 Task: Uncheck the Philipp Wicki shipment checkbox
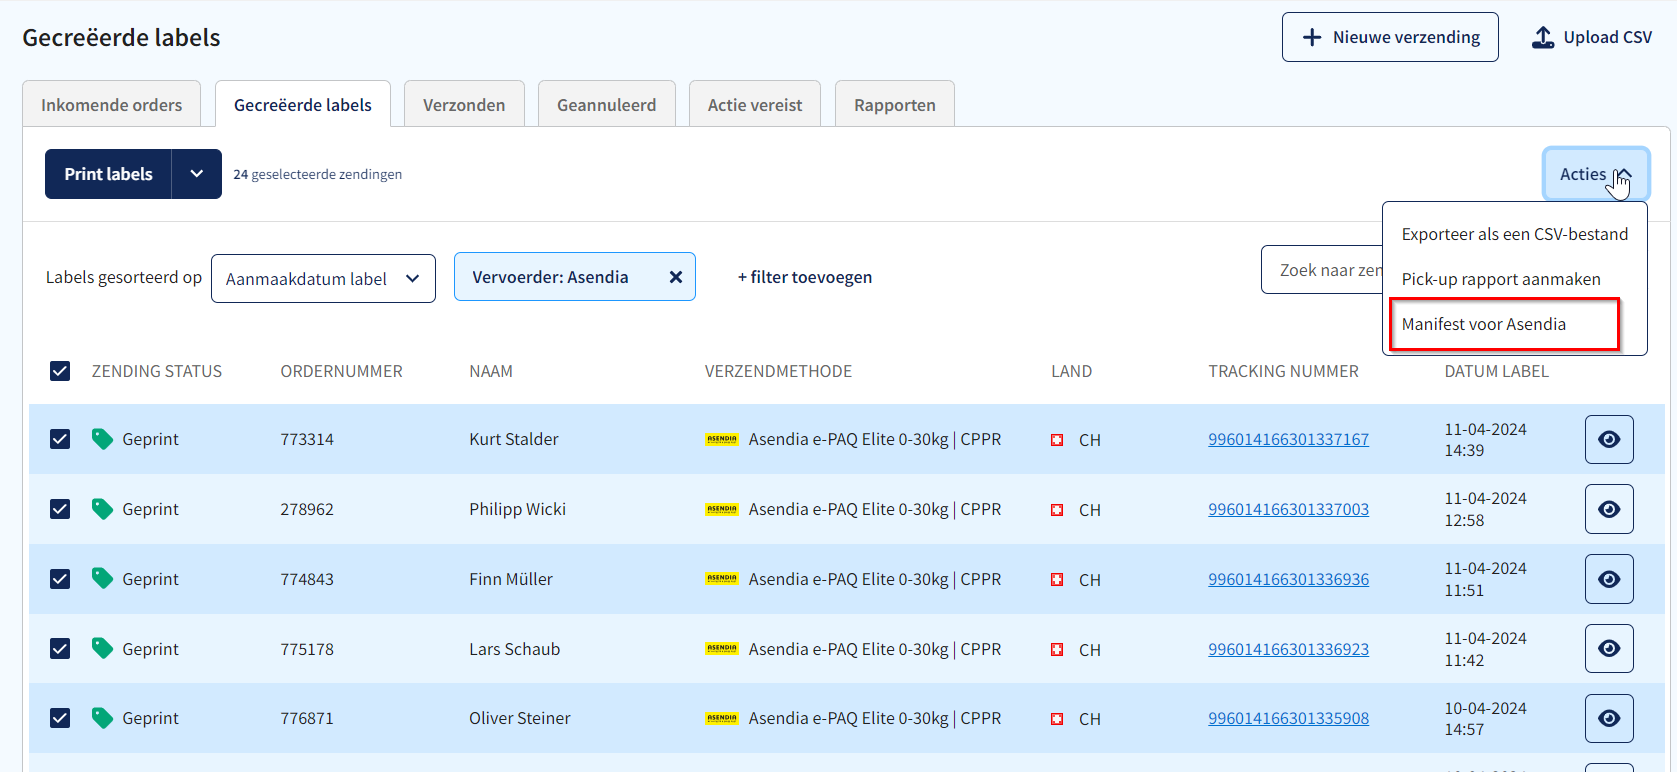[x=60, y=509]
